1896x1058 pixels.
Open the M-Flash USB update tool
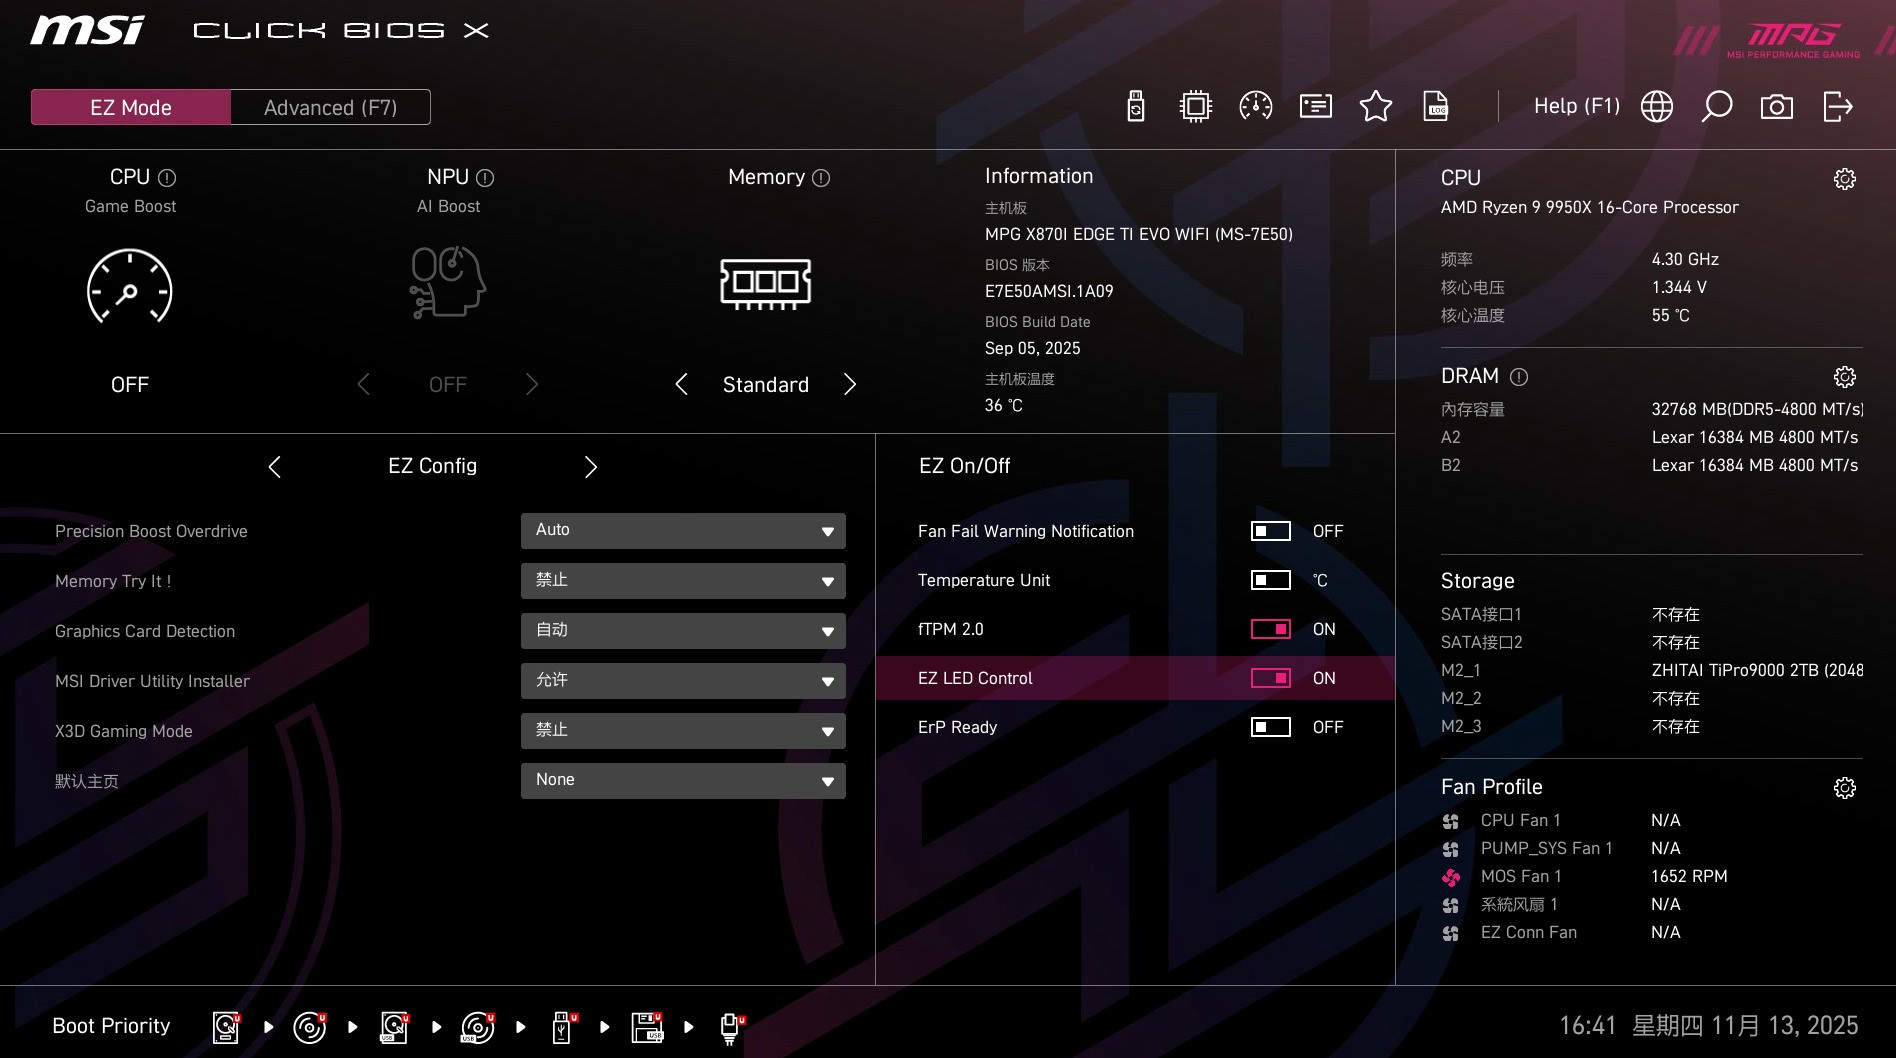click(x=1135, y=106)
